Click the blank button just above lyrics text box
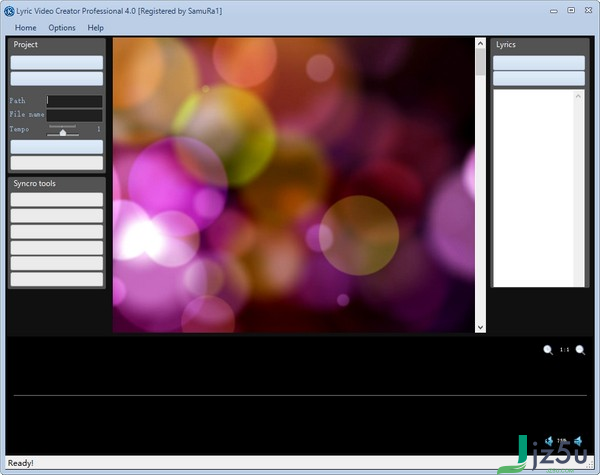 coord(539,78)
